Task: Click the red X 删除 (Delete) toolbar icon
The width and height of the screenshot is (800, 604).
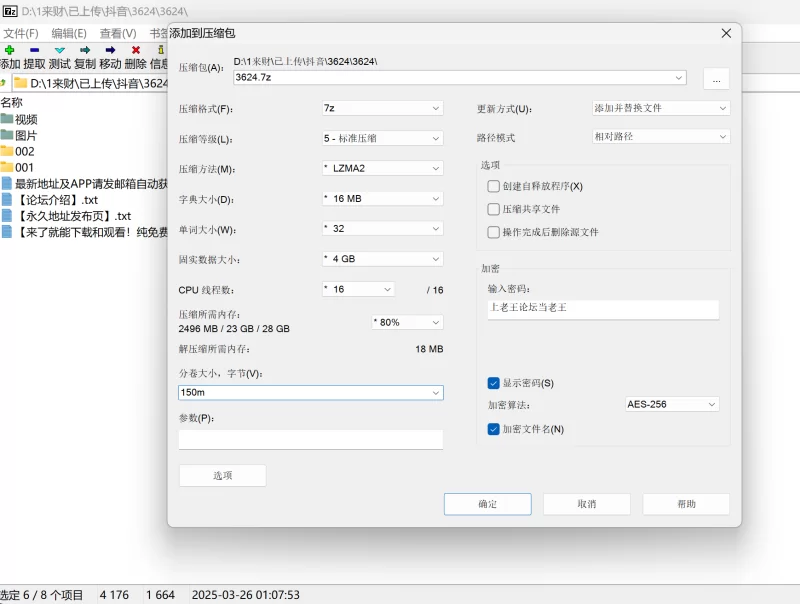Action: point(136,49)
